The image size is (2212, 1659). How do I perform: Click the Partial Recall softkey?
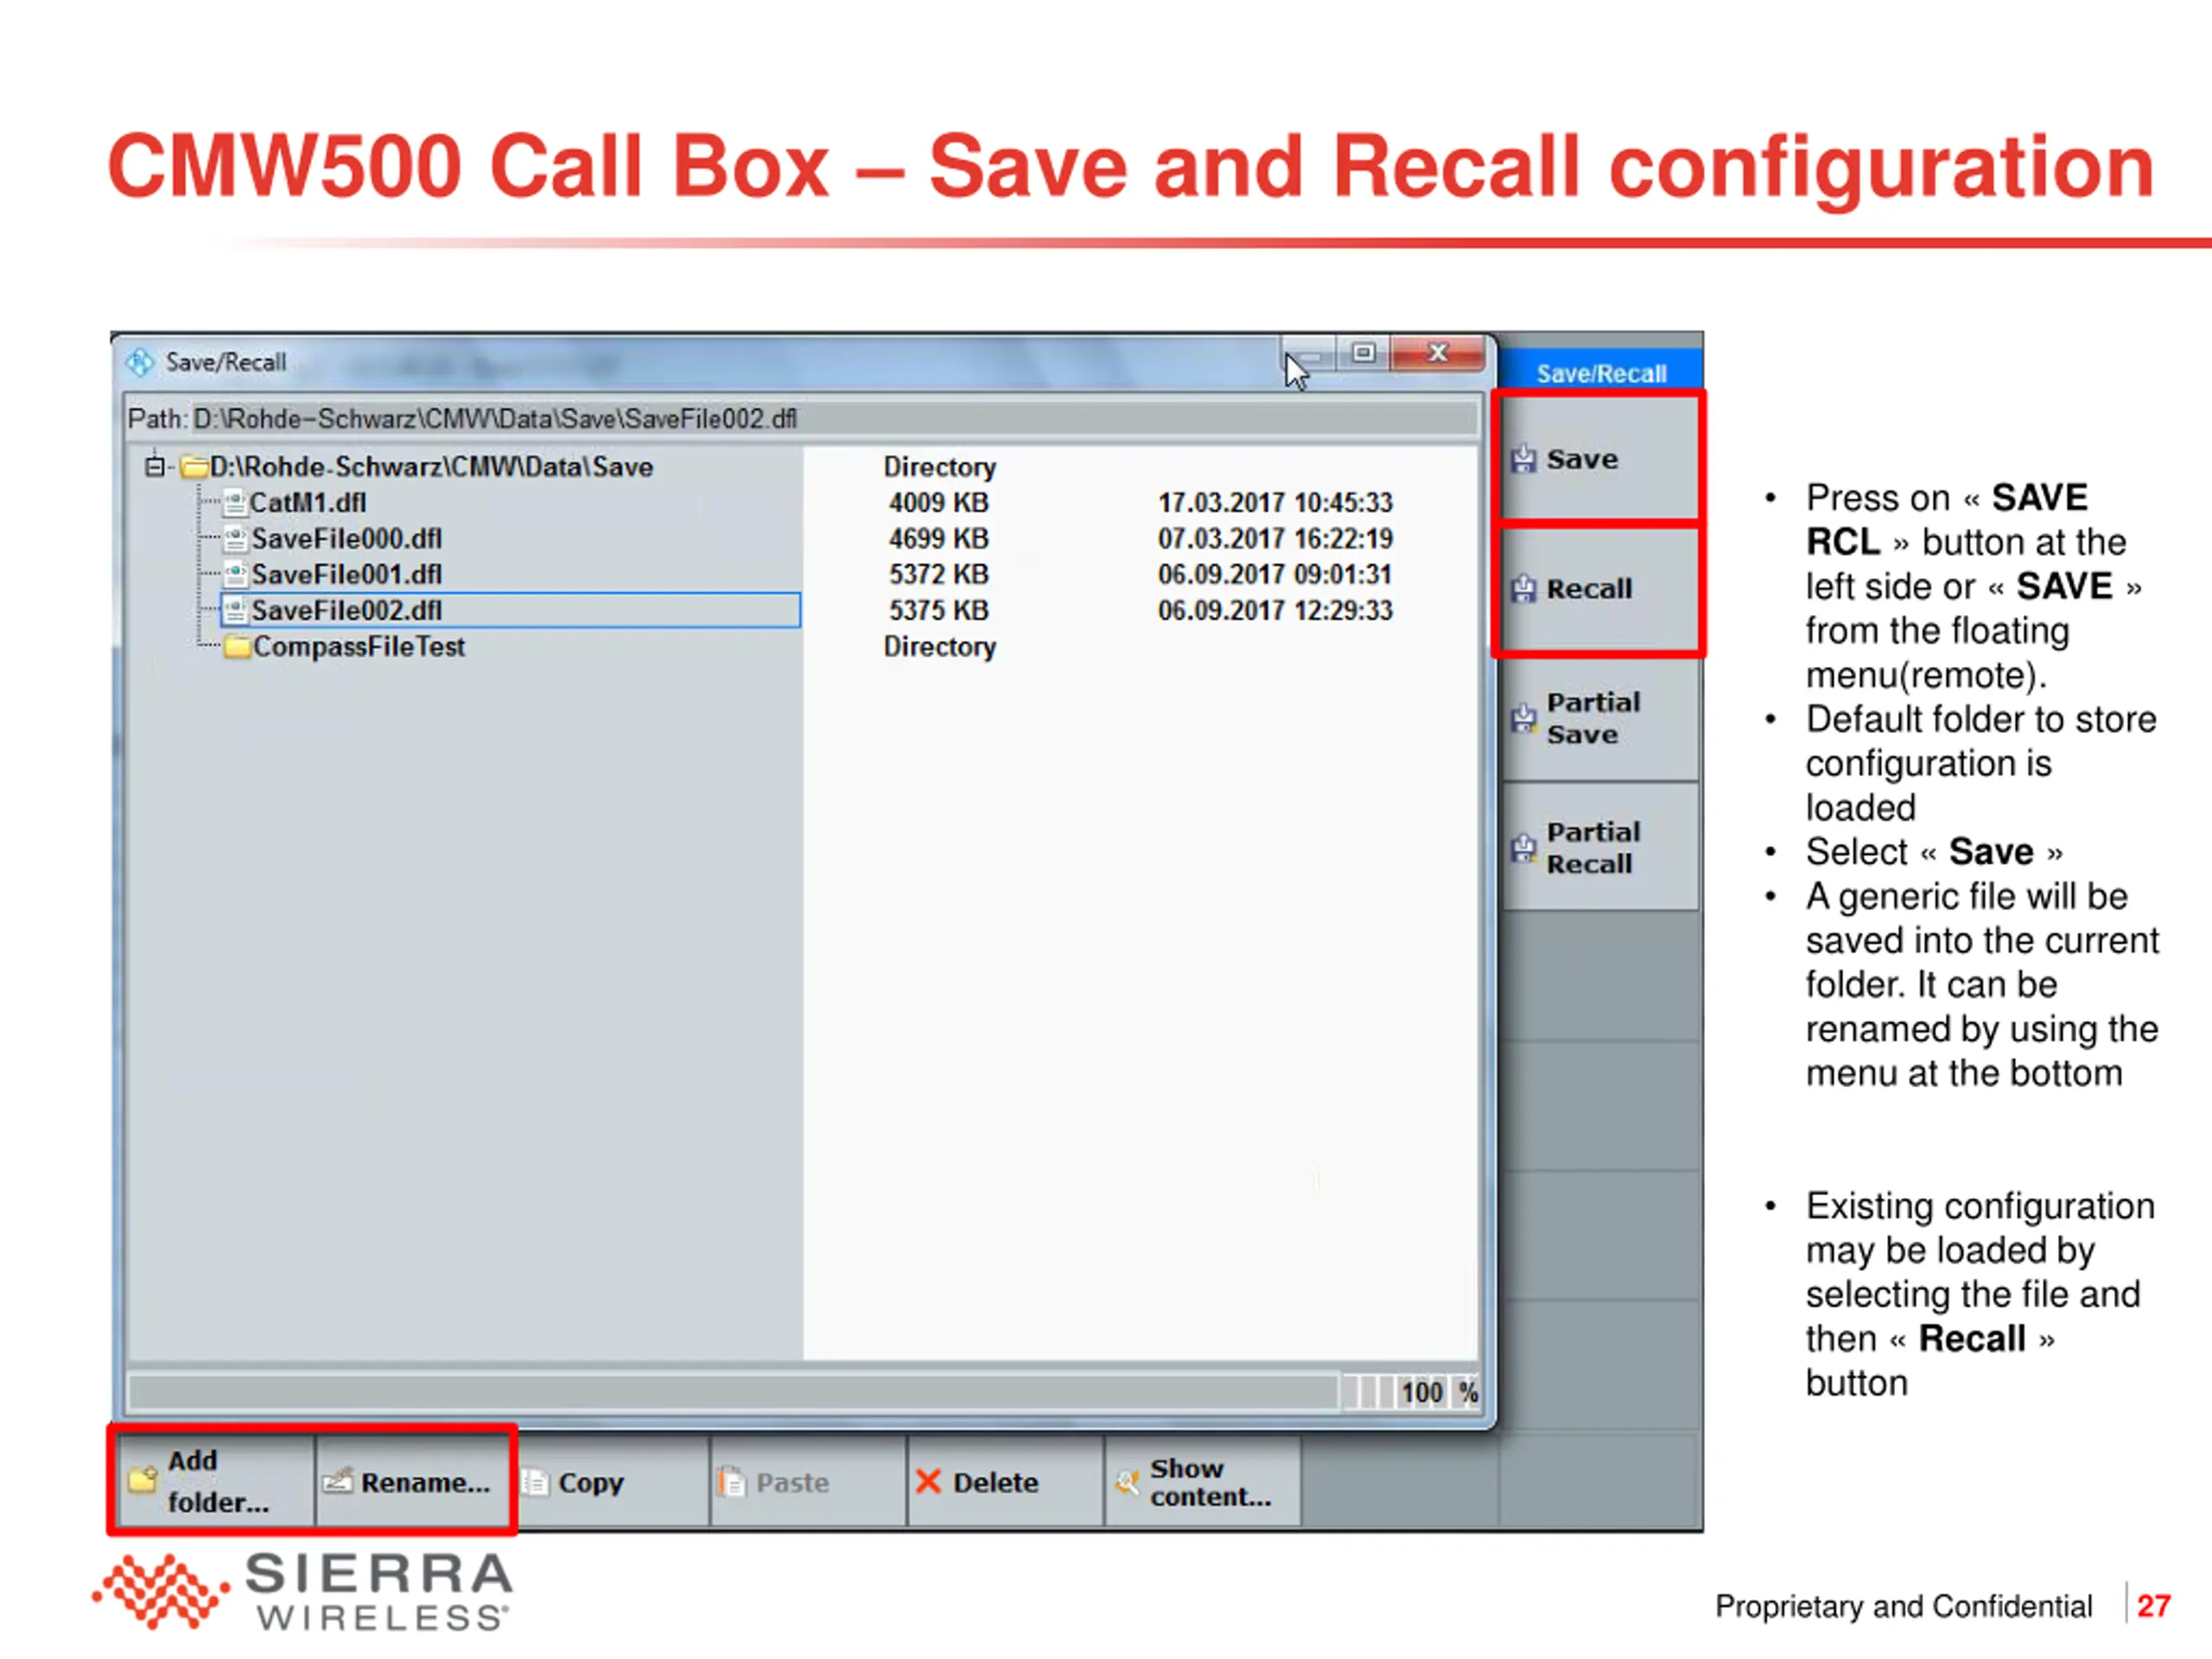1599,847
